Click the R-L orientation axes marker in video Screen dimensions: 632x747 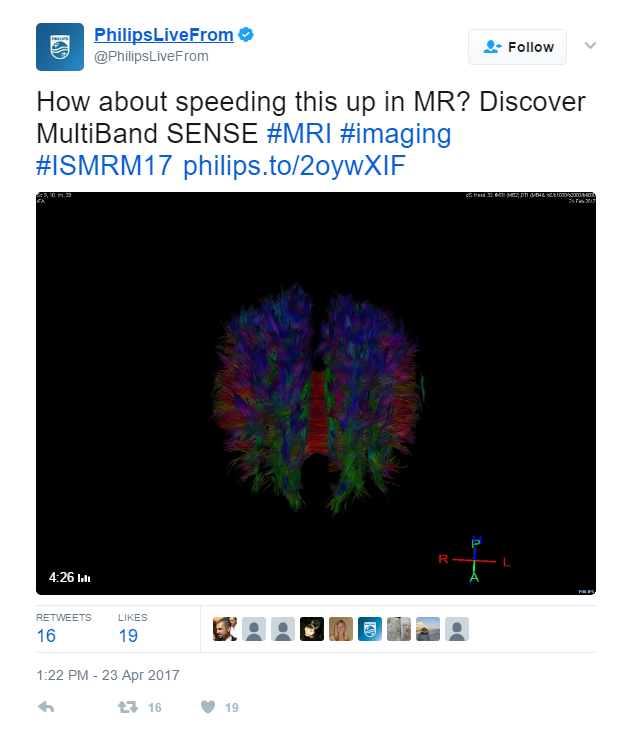click(474, 560)
